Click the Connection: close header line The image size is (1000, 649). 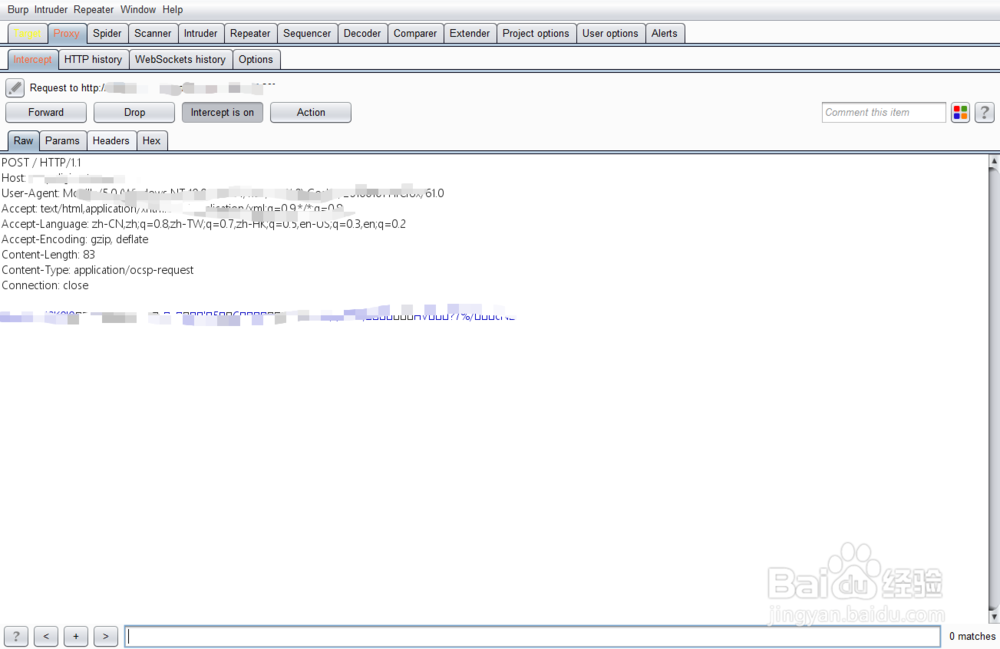coord(45,286)
